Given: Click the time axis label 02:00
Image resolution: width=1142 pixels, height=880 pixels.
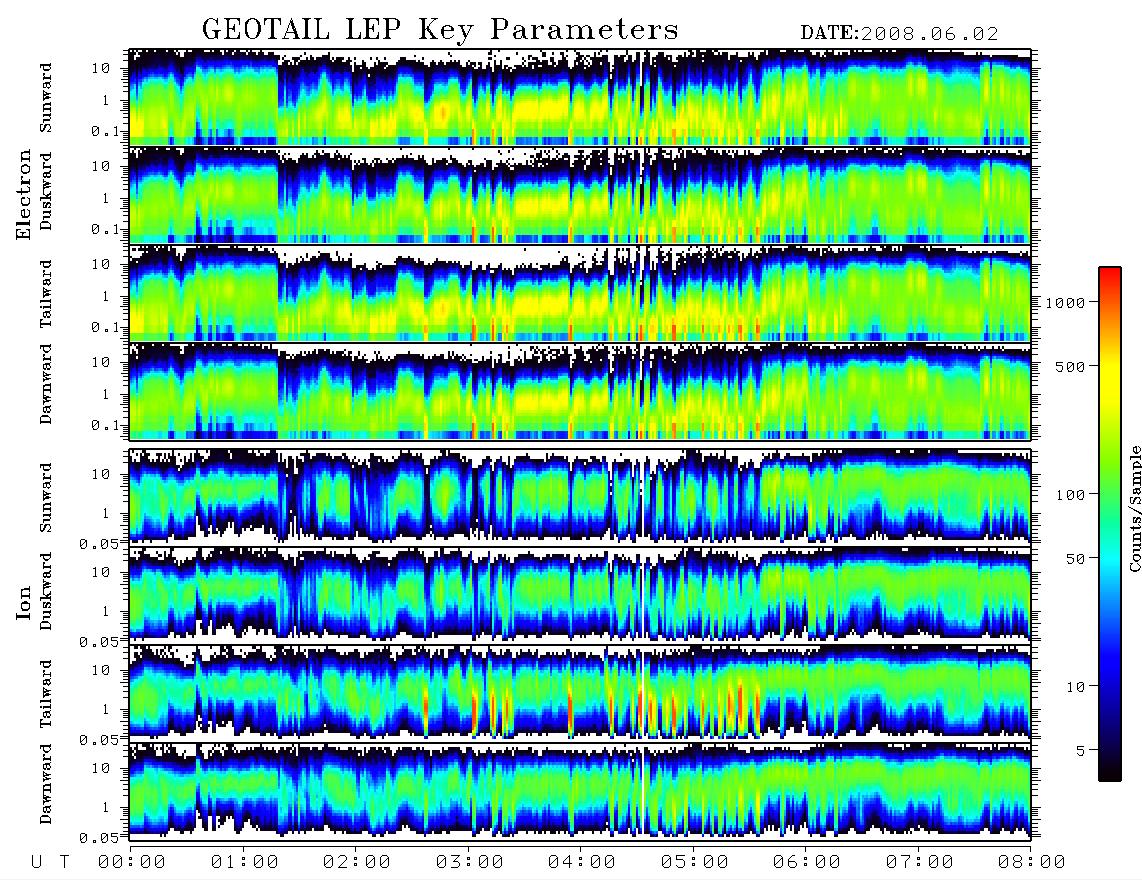Looking at the screenshot, I should pos(357,862).
